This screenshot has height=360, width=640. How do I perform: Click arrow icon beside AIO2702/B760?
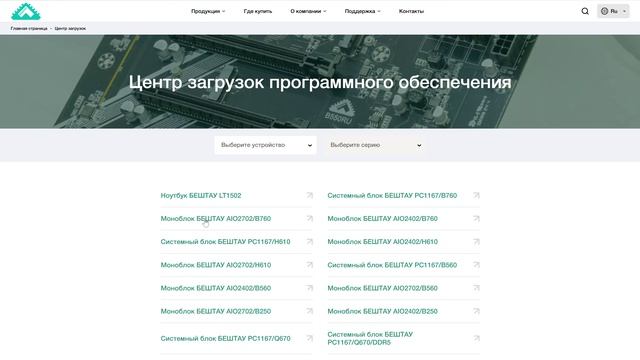pos(309,219)
